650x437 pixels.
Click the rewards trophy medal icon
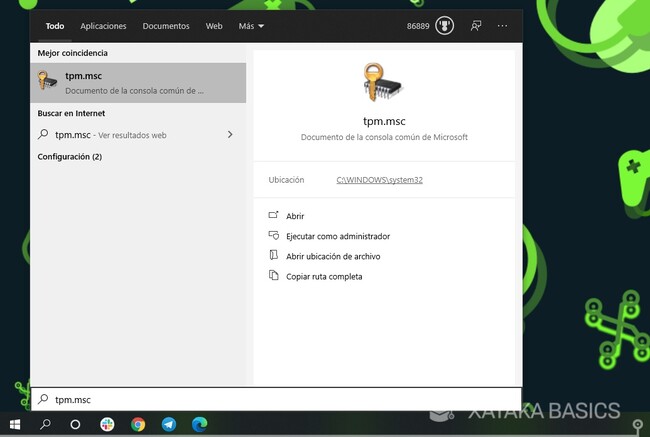tap(444, 26)
